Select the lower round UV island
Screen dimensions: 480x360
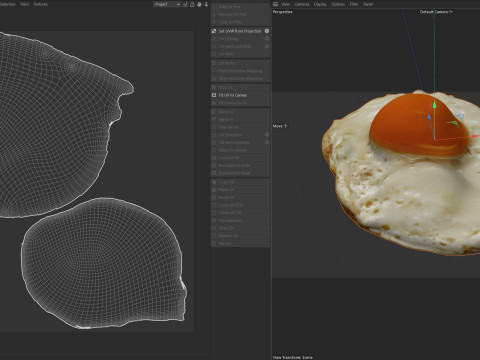(x=103, y=263)
